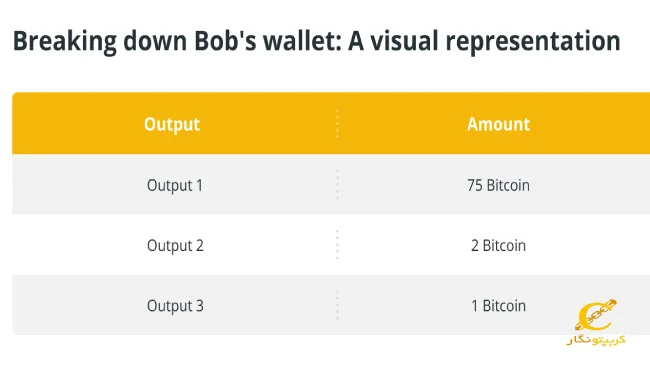Screen dimensions: 650x365
Task: Select the "Output 1" cell
Action: tap(175, 185)
